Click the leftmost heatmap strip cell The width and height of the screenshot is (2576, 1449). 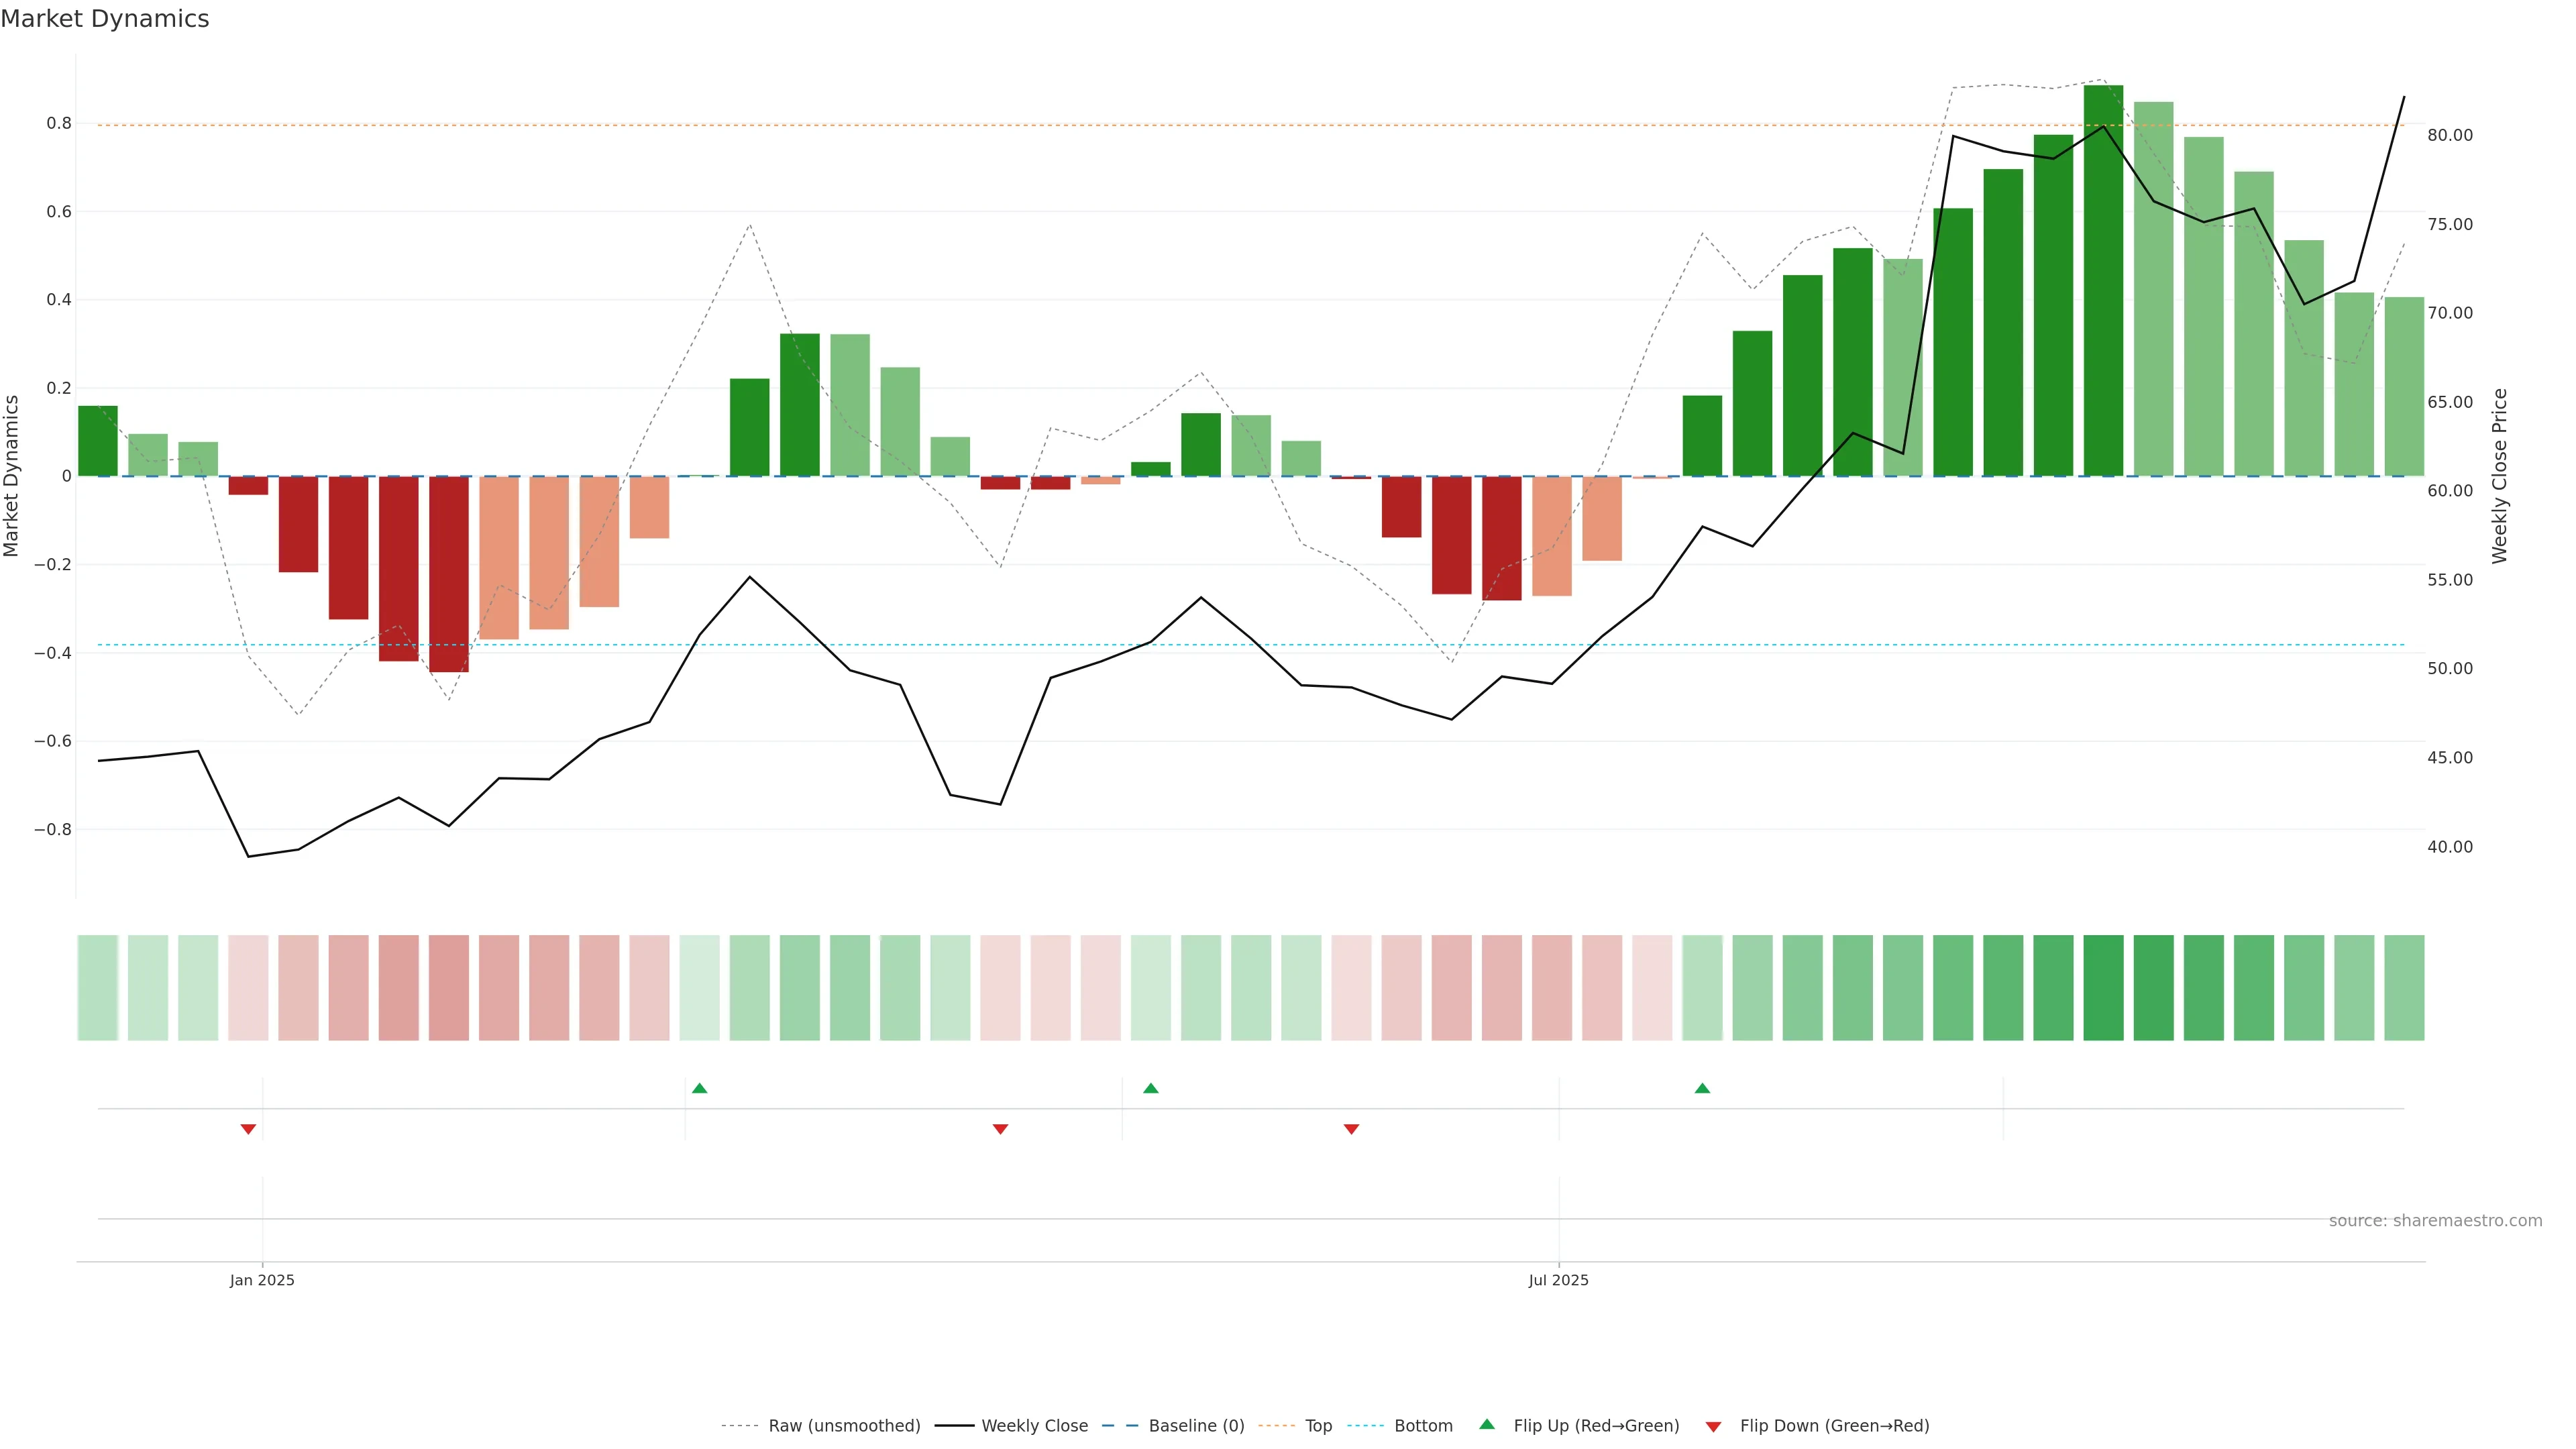(x=98, y=988)
